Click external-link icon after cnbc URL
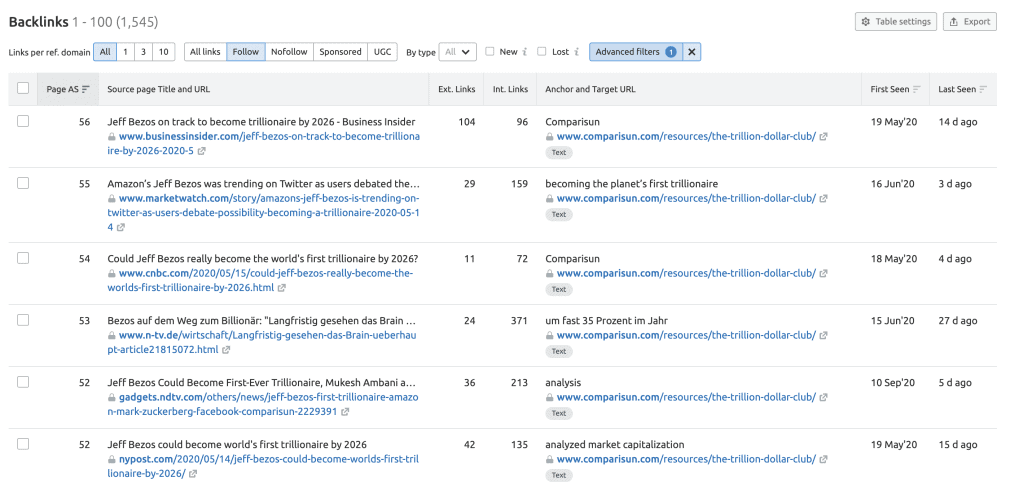 coord(281,288)
